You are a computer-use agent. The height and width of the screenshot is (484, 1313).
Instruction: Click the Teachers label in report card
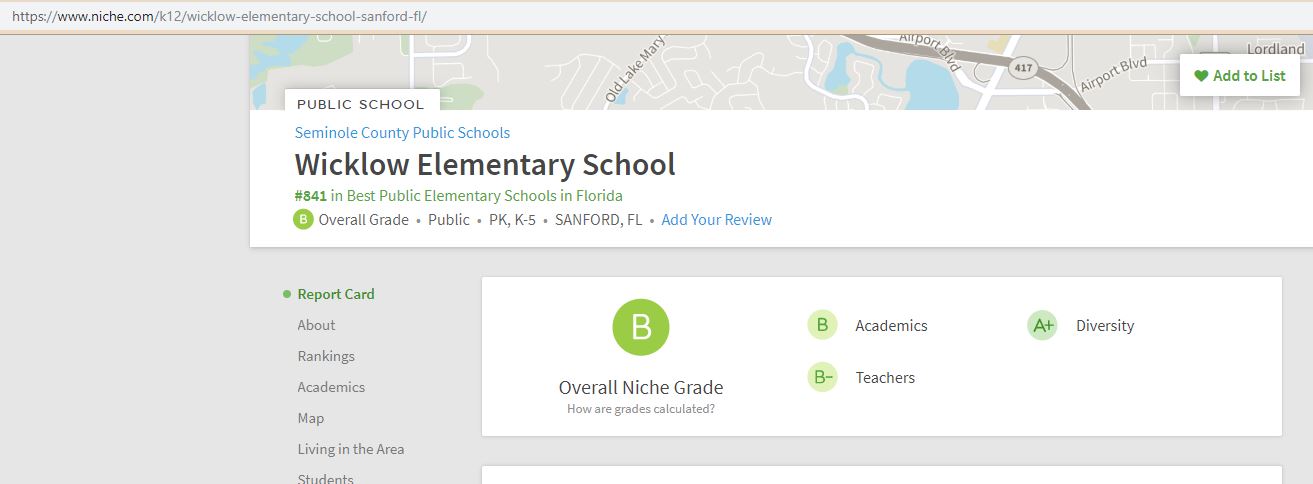point(885,377)
